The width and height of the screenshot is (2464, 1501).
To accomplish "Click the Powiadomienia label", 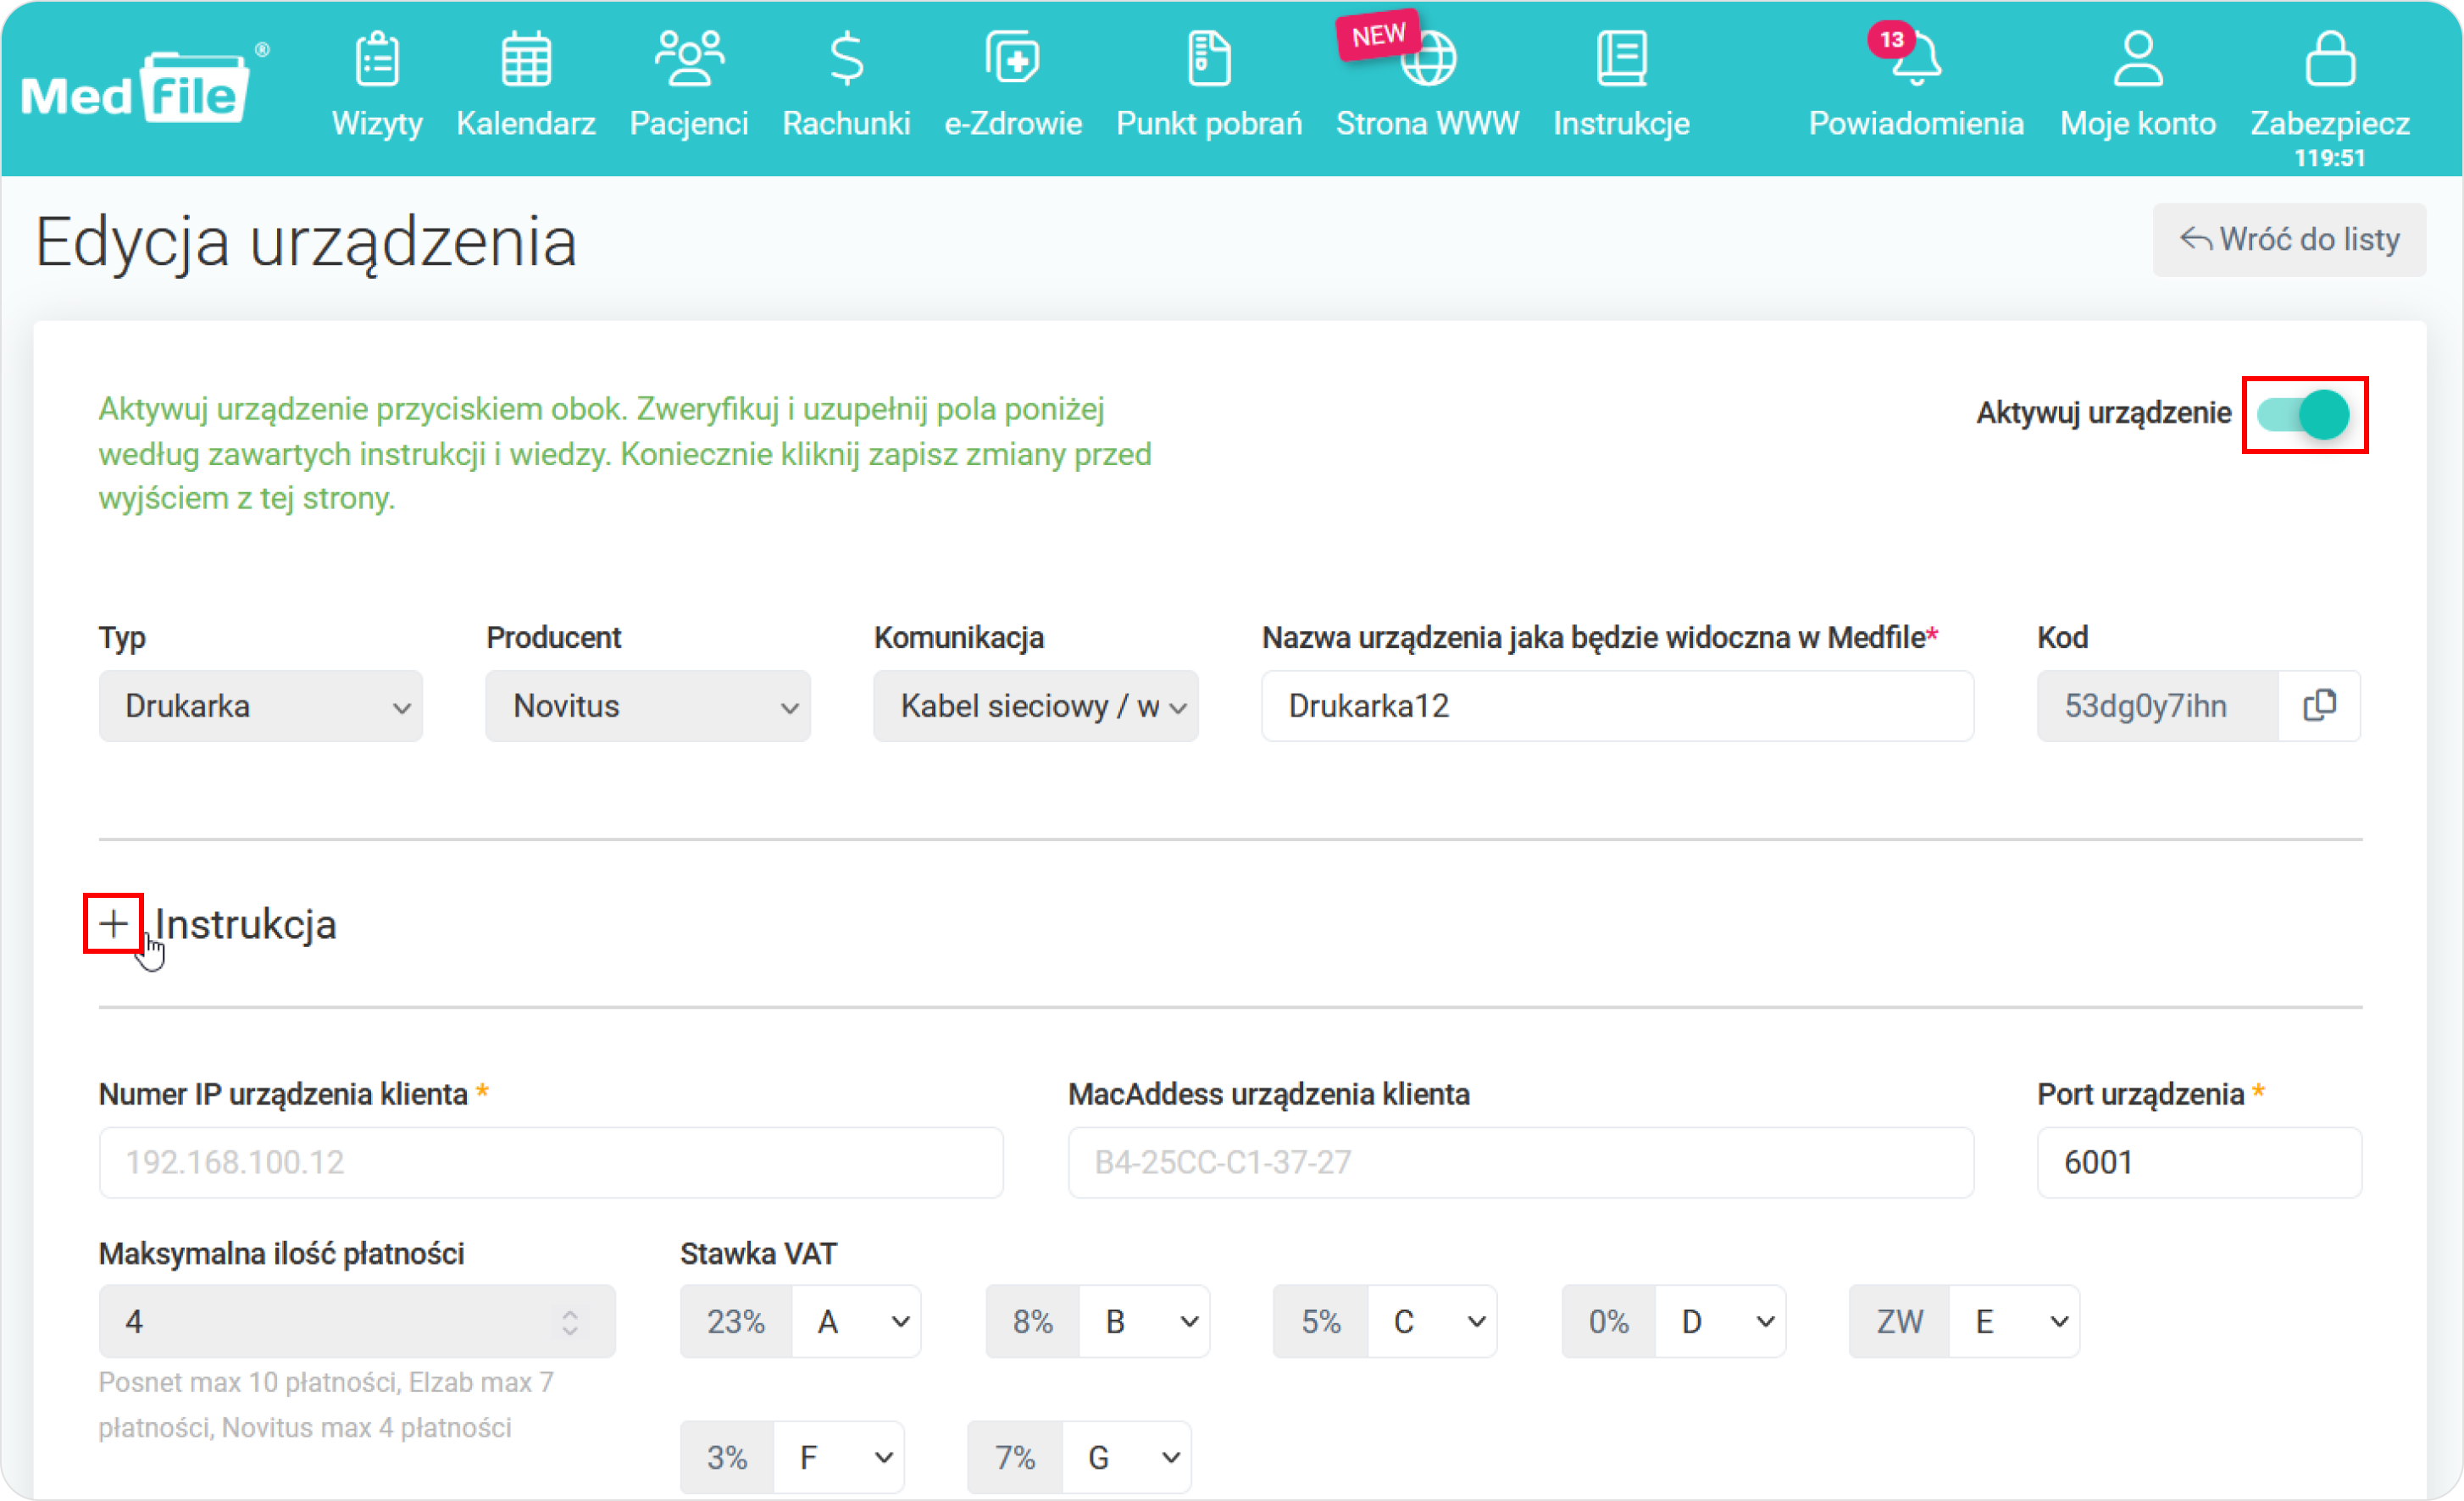I will [x=1916, y=123].
